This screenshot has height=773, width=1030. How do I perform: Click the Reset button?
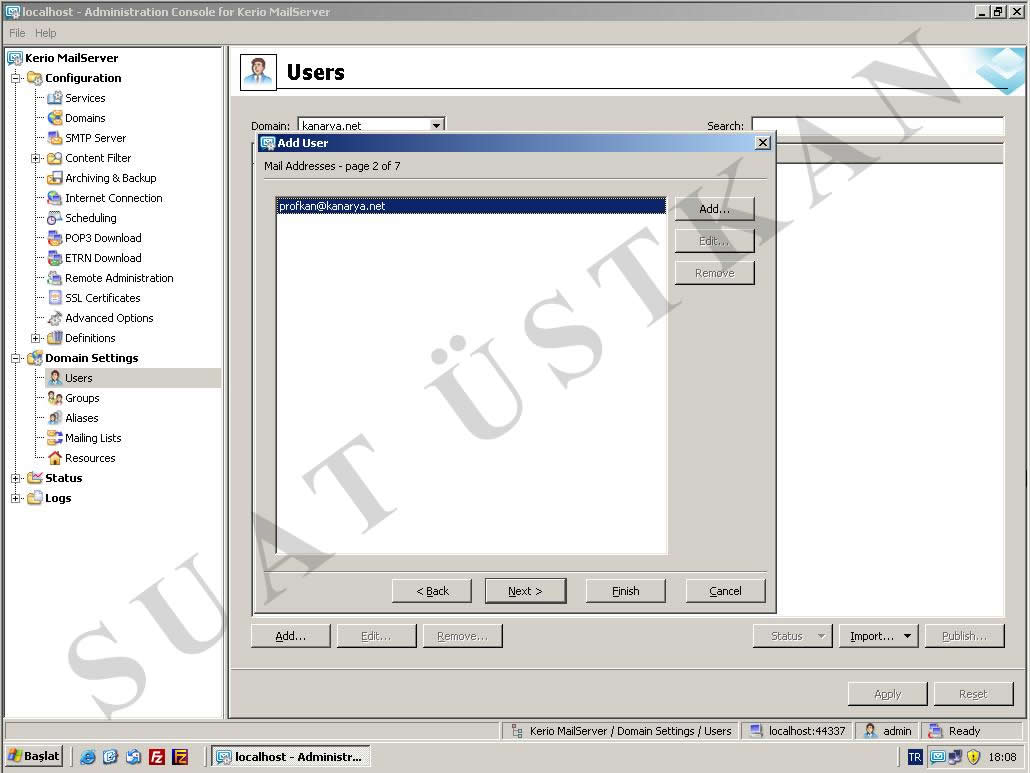(974, 694)
